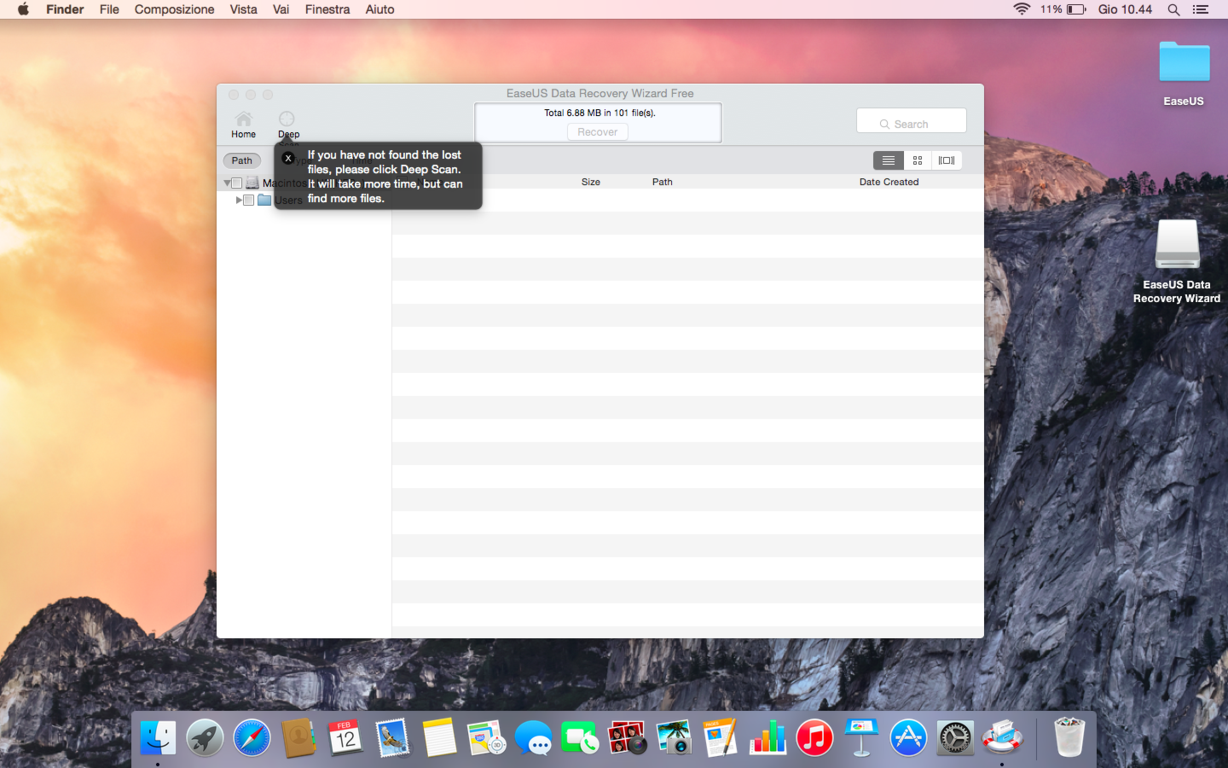Screen dimensions: 1228x768
Task: Select the EaseUS Data Recovery Wizard desktop drive
Action: [1177, 261]
